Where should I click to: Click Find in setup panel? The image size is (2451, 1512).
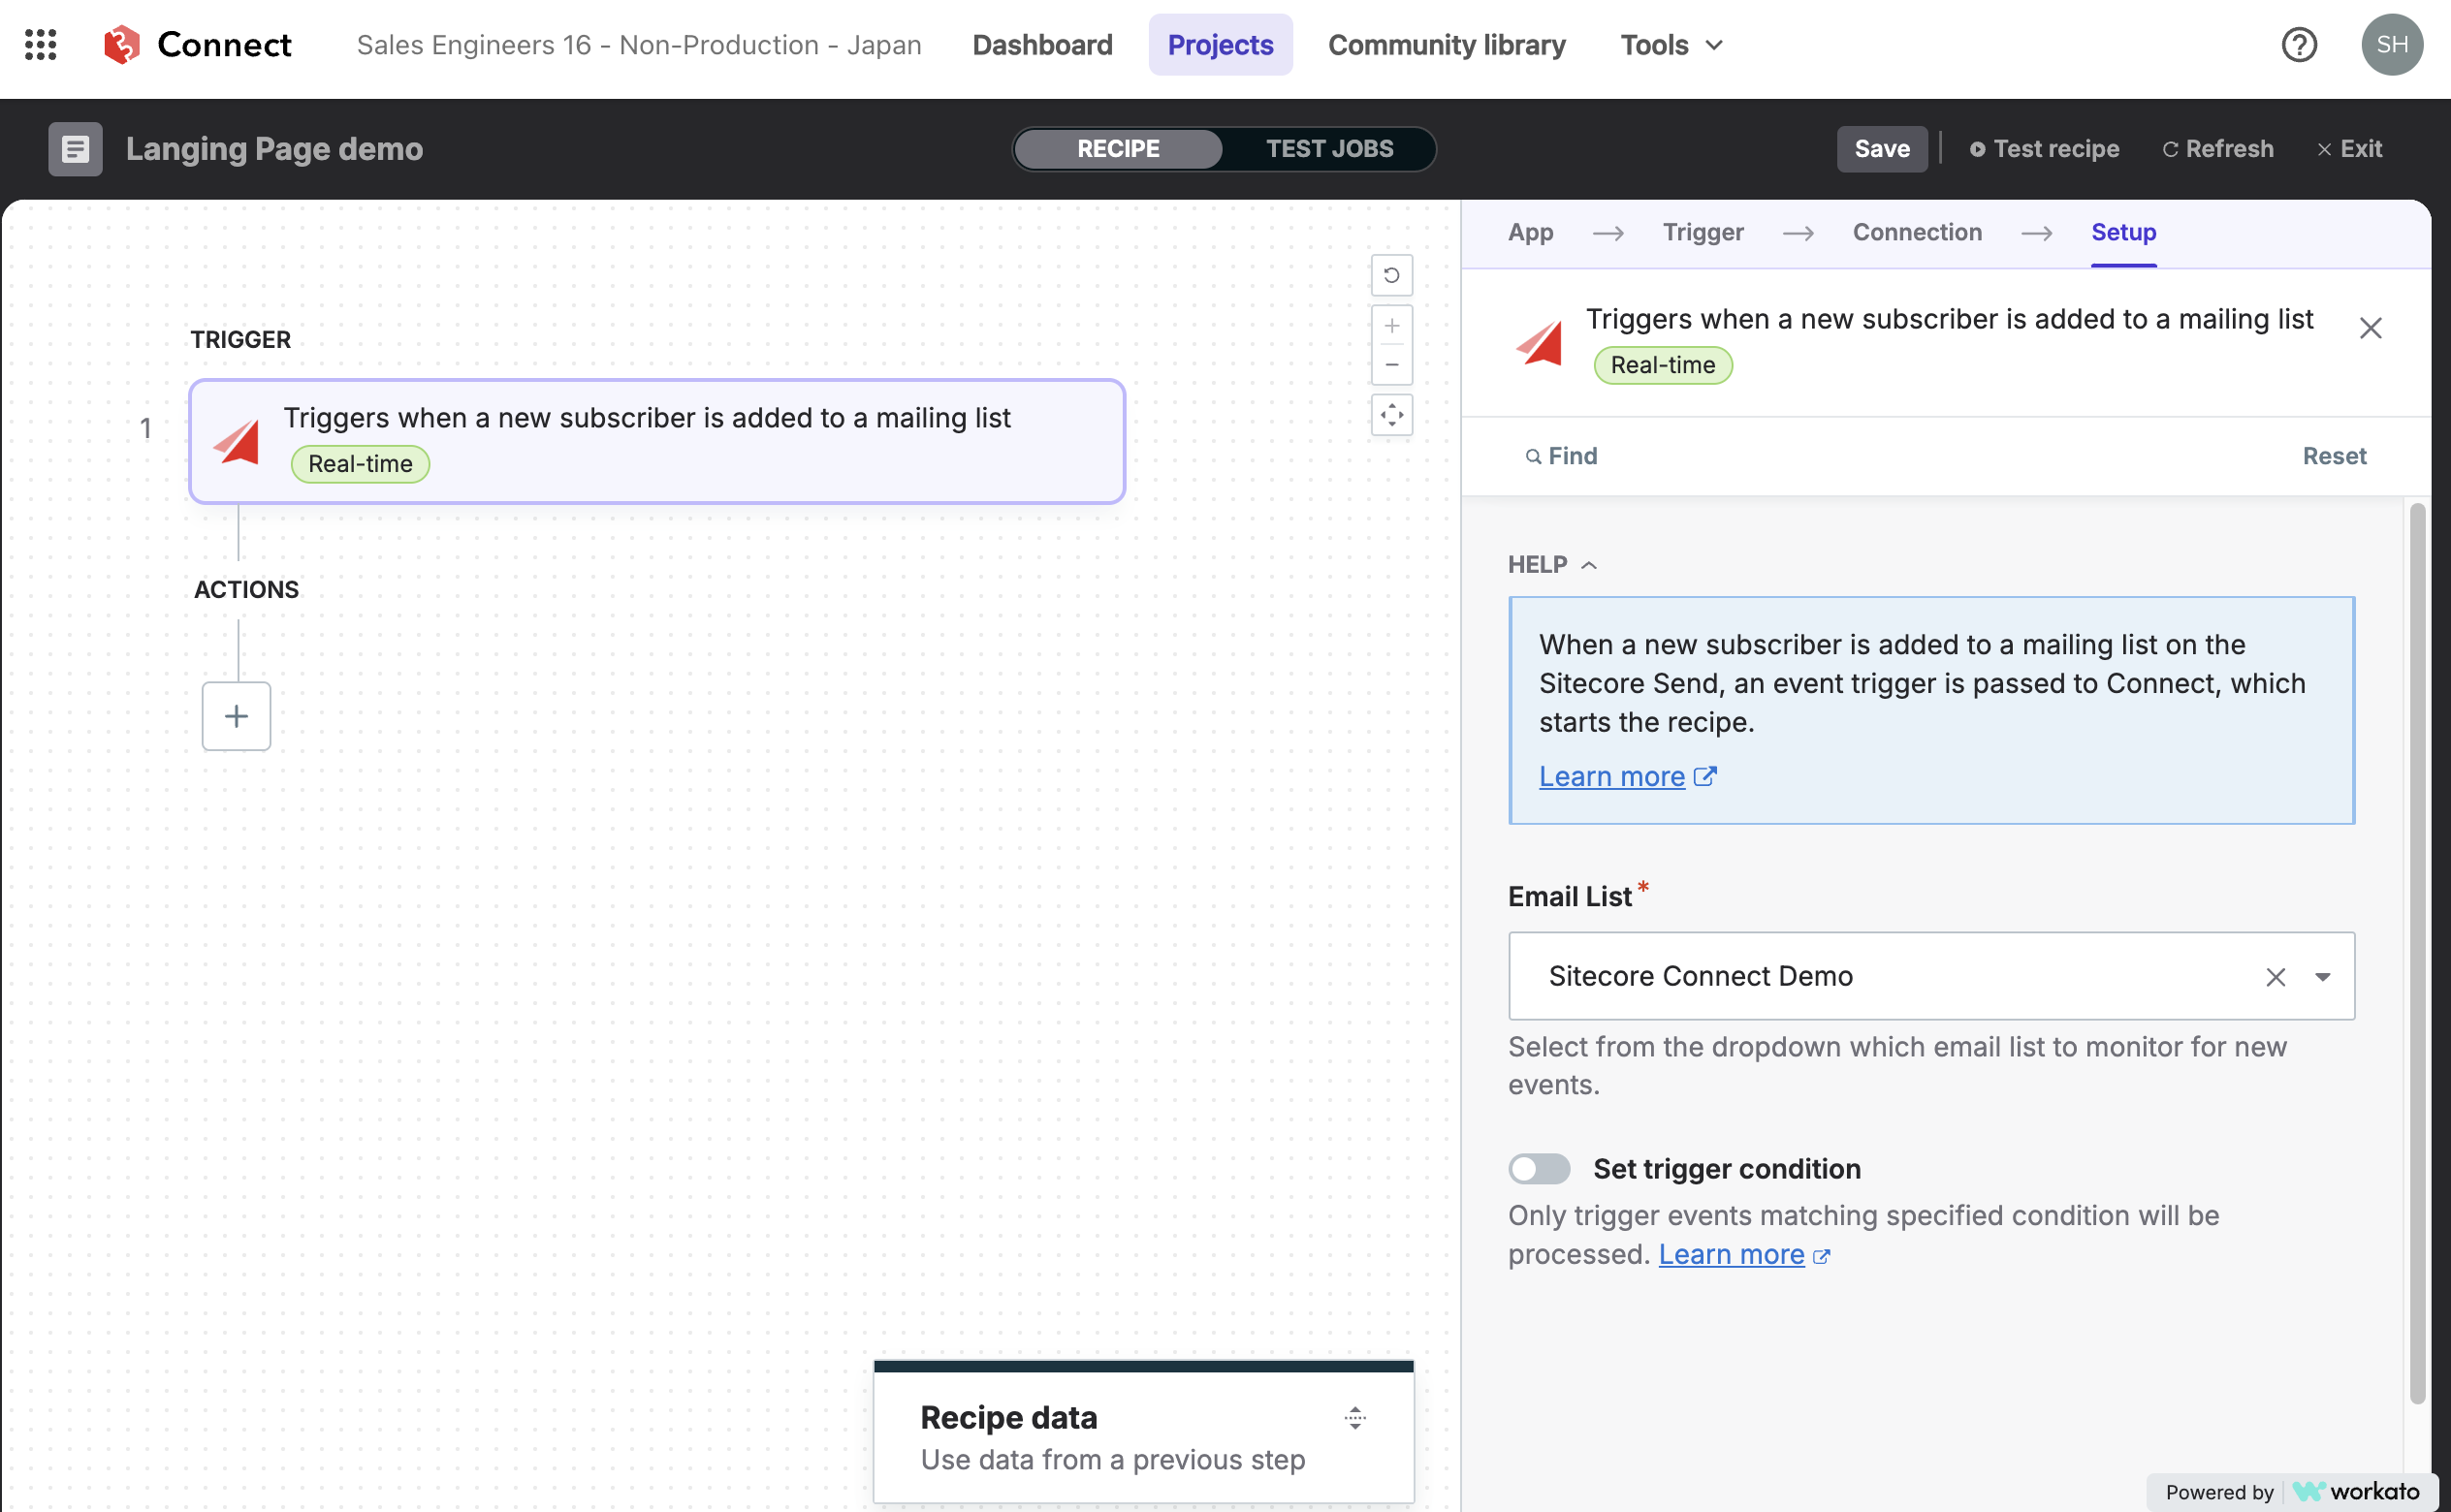1561,456
